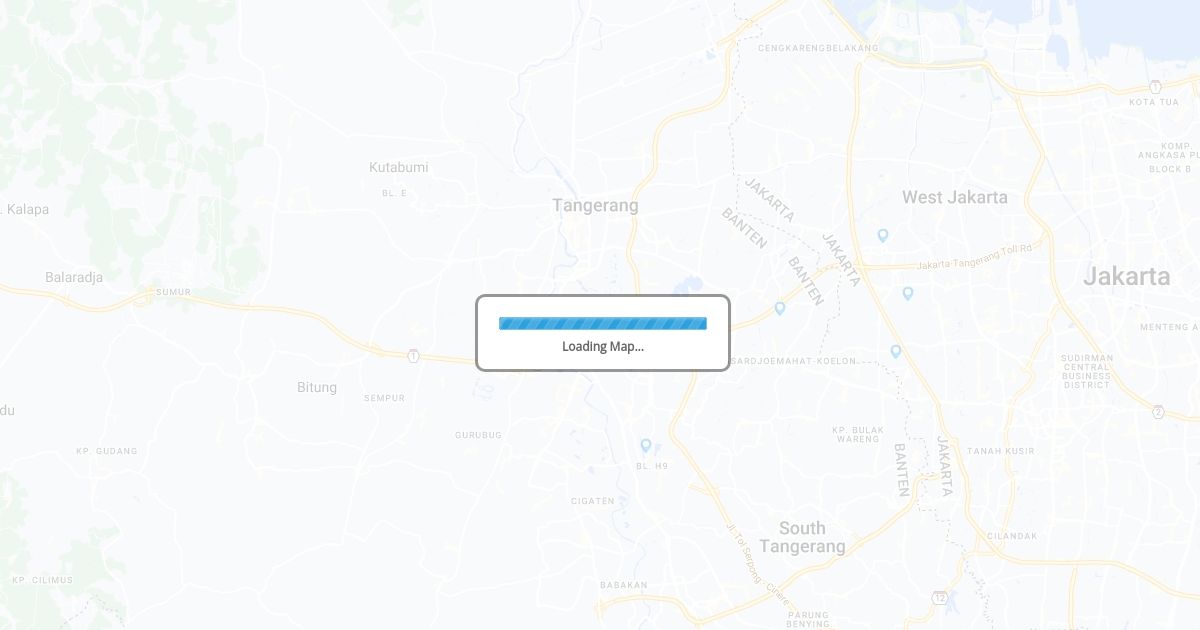Image resolution: width=1200 pixels, height=630 pixels.
Task: Select the Tangerang city label
Action: click(x=595, y=205)
